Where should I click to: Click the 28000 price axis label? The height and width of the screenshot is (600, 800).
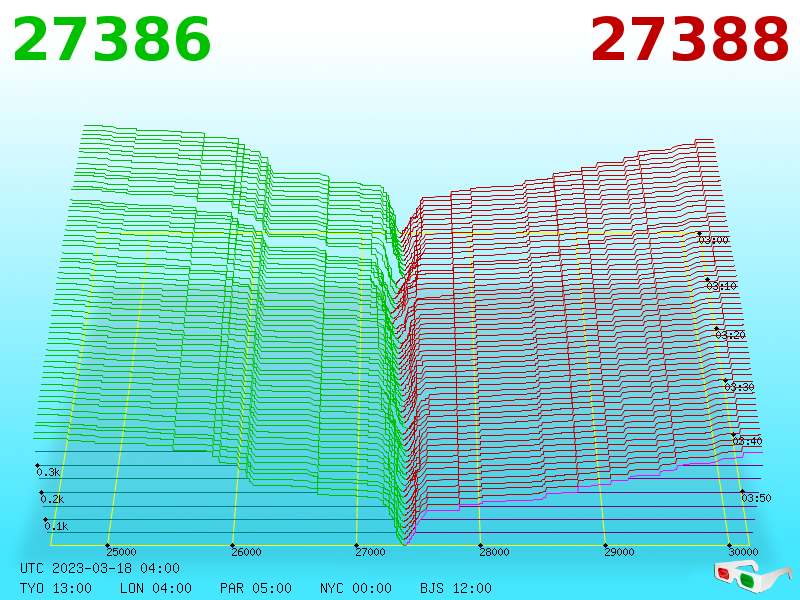[x=494, y=552]
